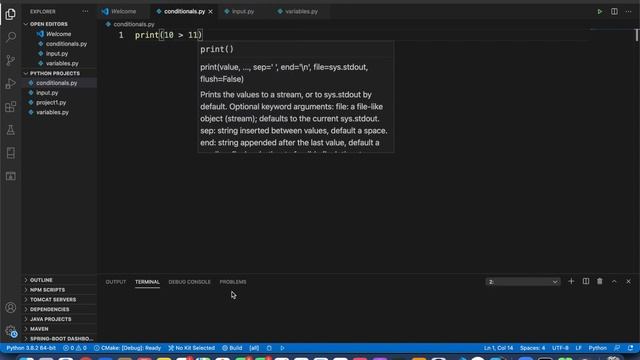
Task: Expand the Java Projects section
Action: (50, 319)
